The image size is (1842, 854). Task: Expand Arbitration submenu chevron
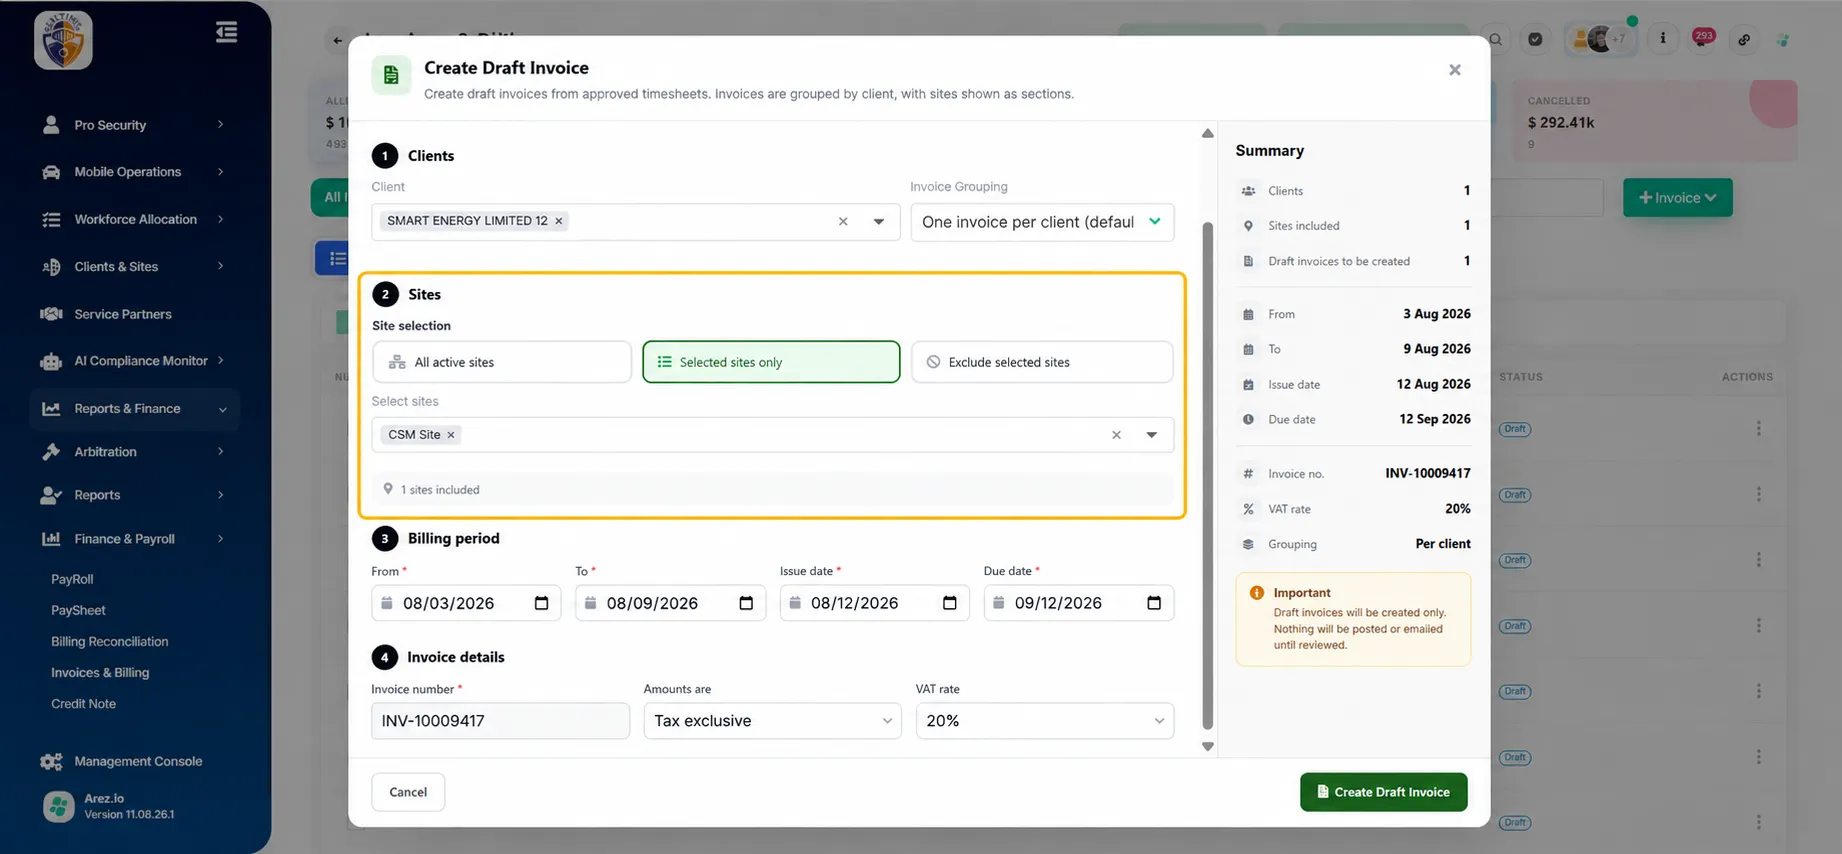click(x=220, y=452)
